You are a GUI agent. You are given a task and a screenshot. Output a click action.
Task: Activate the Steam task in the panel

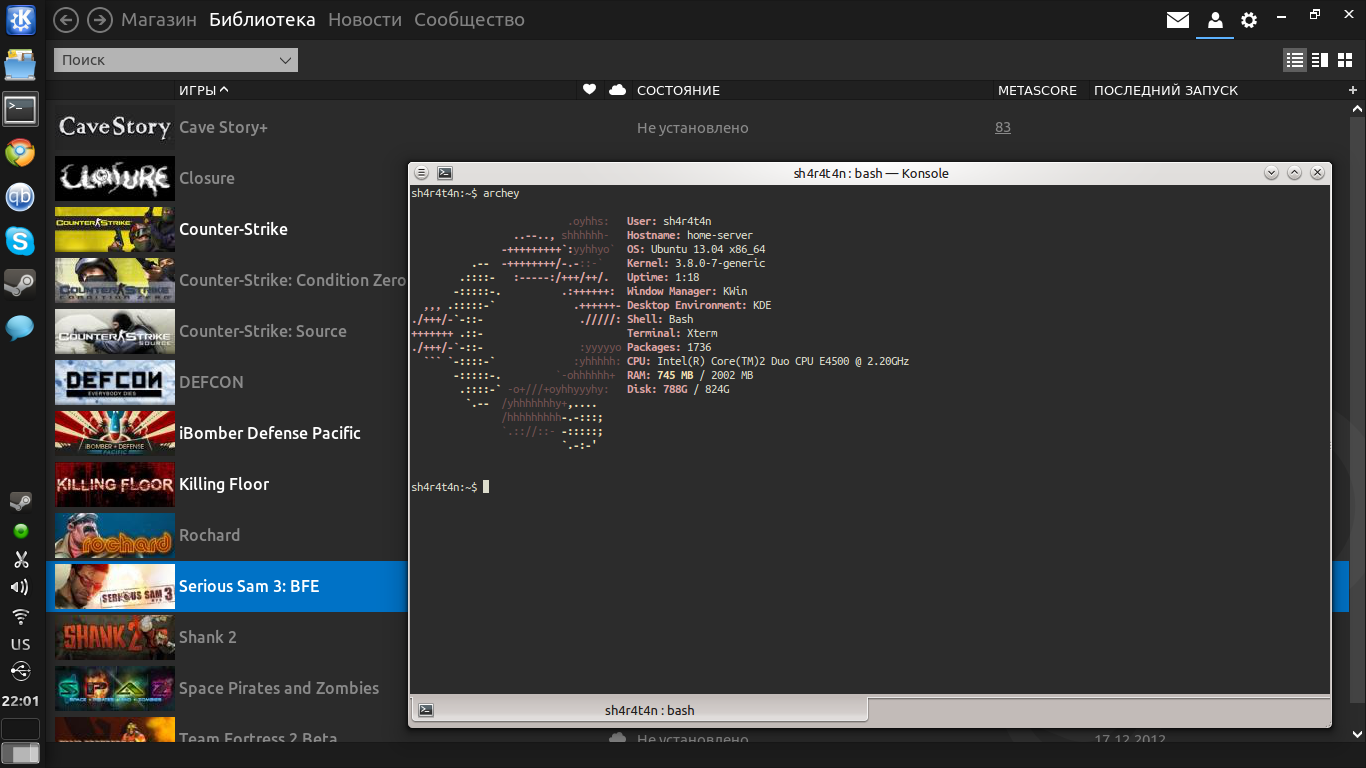click(20, 284)
